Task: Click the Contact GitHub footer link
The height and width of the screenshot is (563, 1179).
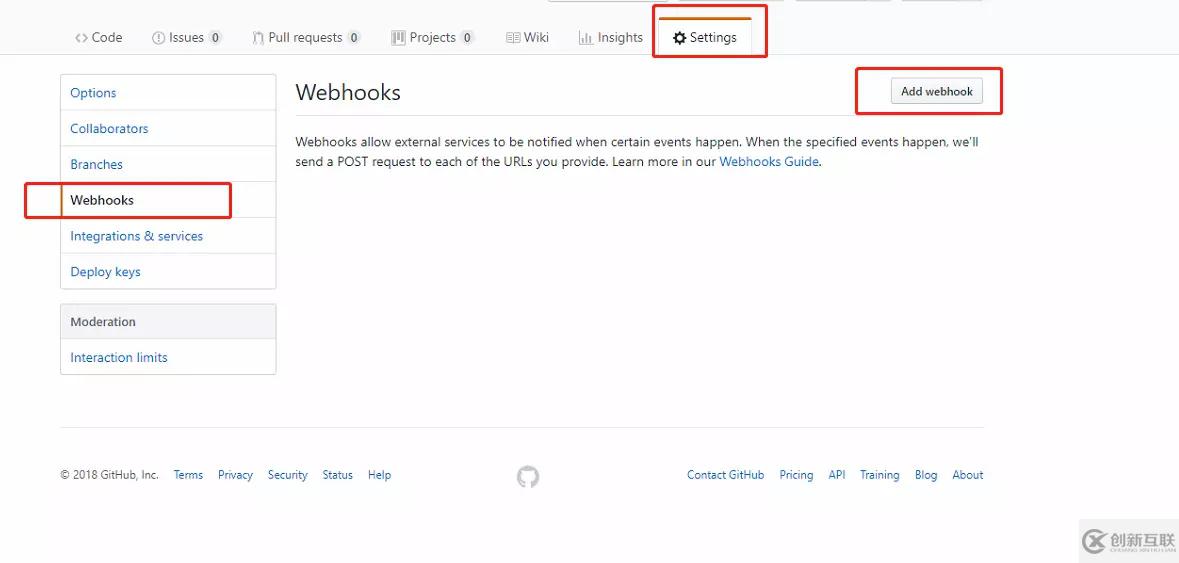Action: coord(725,475)
